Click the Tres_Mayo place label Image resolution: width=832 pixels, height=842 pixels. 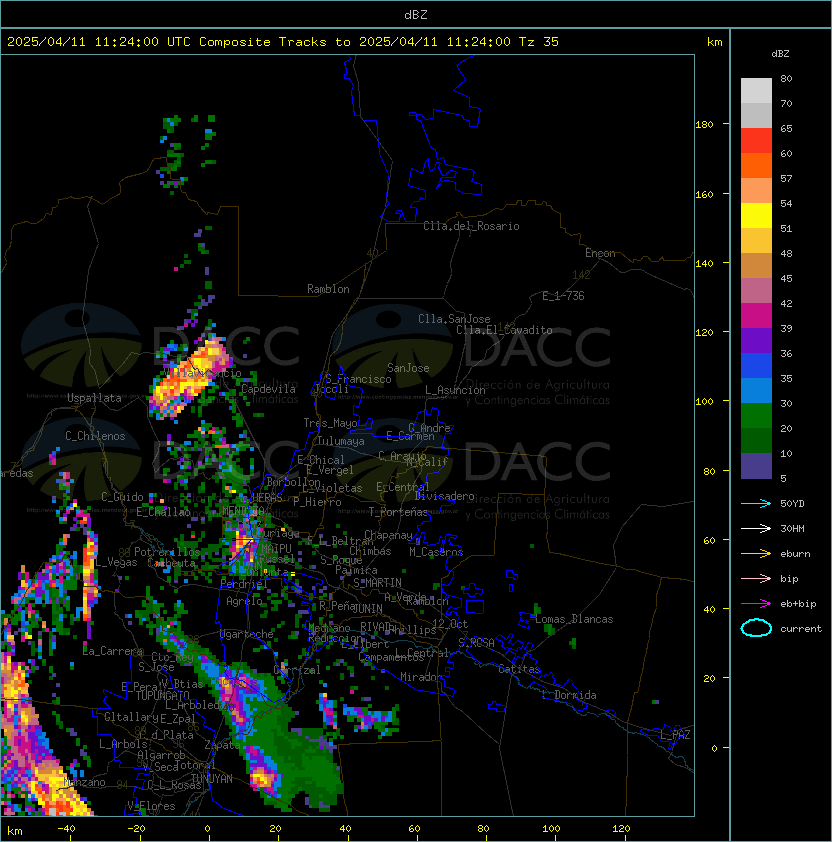click(x=330, y=423)
